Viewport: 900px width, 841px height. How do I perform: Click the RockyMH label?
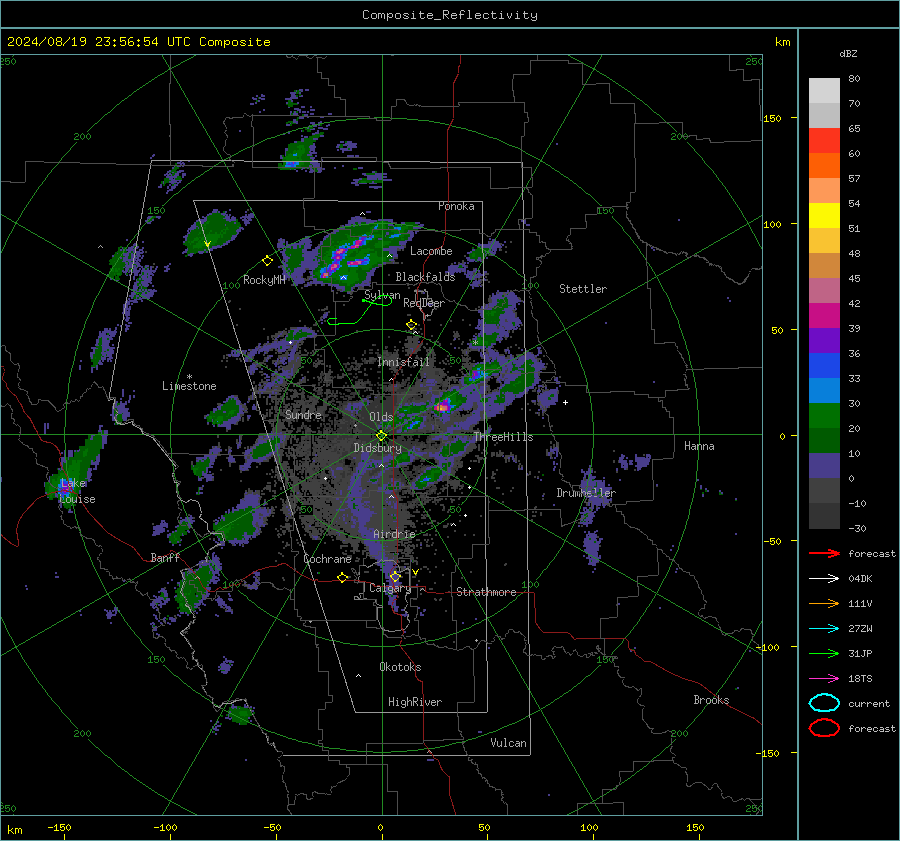pos(264,280)
